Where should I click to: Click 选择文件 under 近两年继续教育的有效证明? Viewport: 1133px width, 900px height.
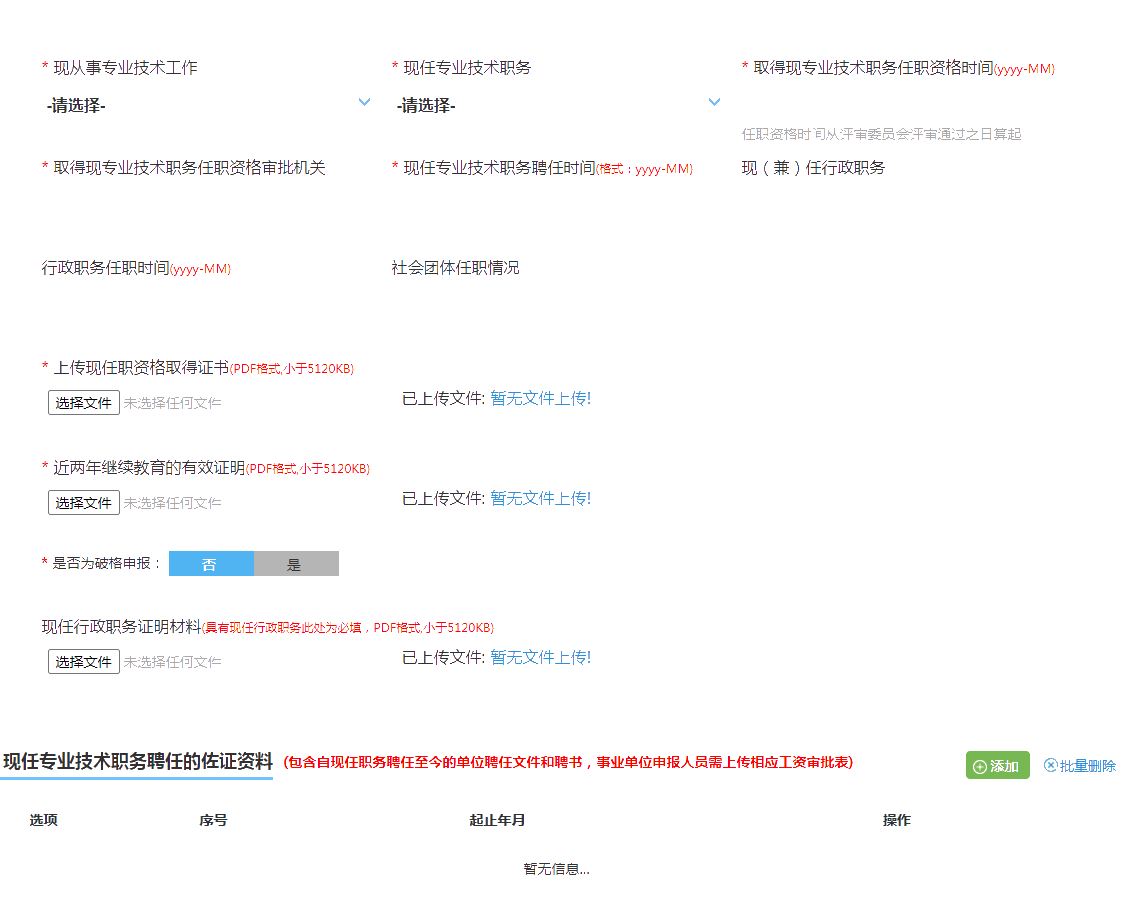[83, 501]
